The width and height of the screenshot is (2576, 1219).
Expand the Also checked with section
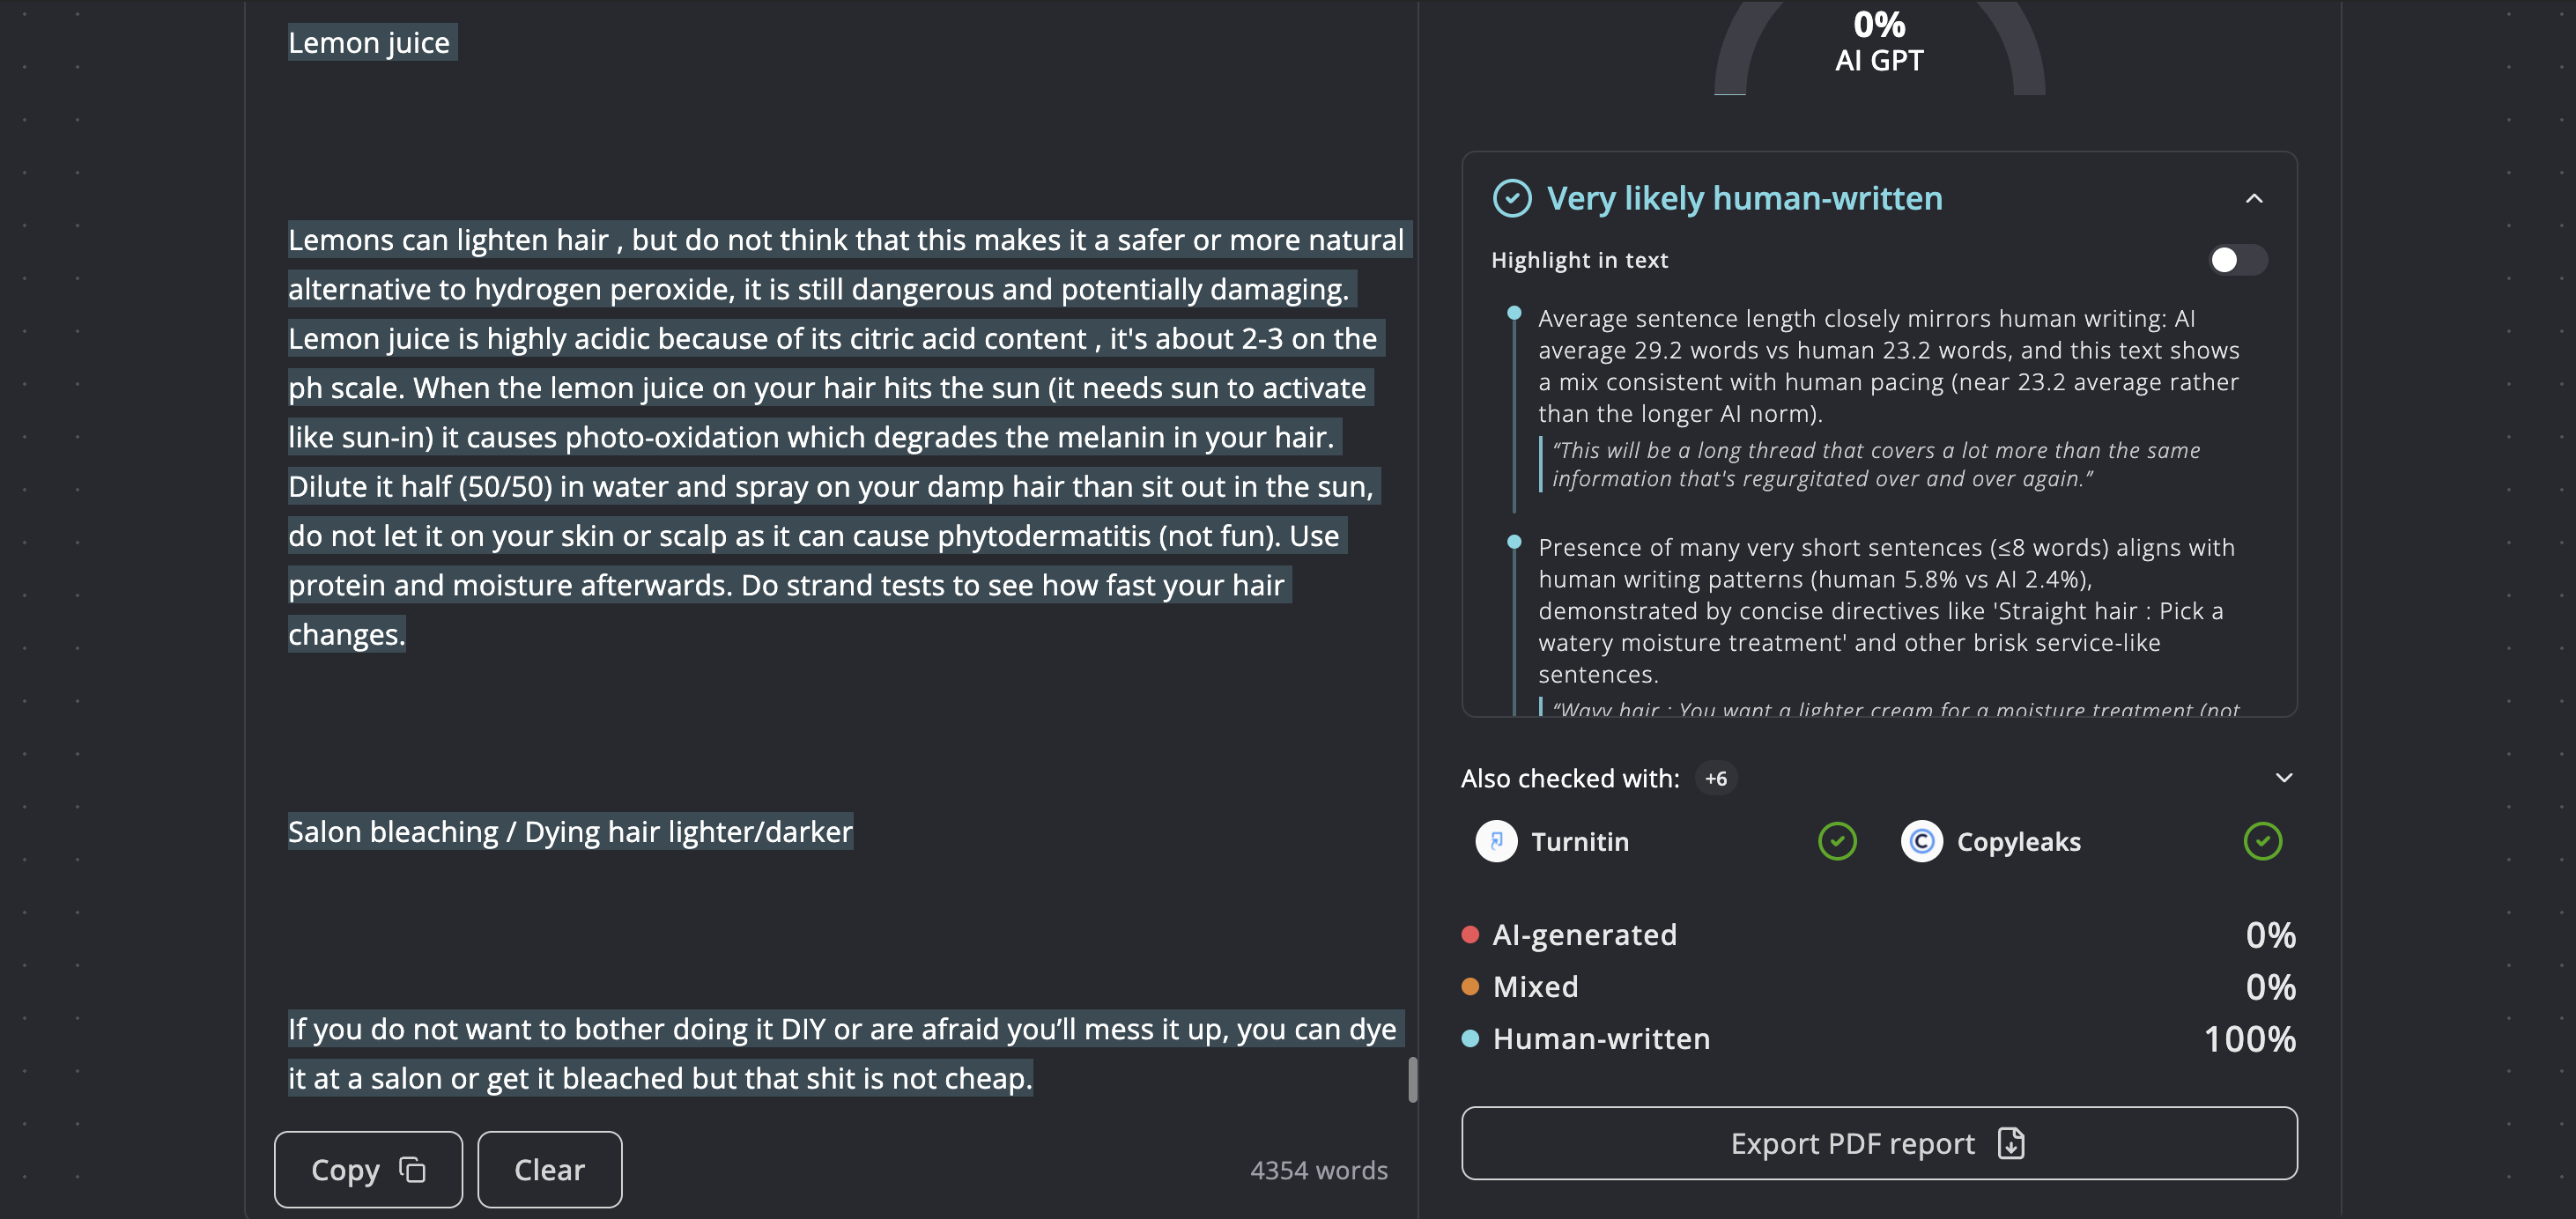(x=2283, y=778)
